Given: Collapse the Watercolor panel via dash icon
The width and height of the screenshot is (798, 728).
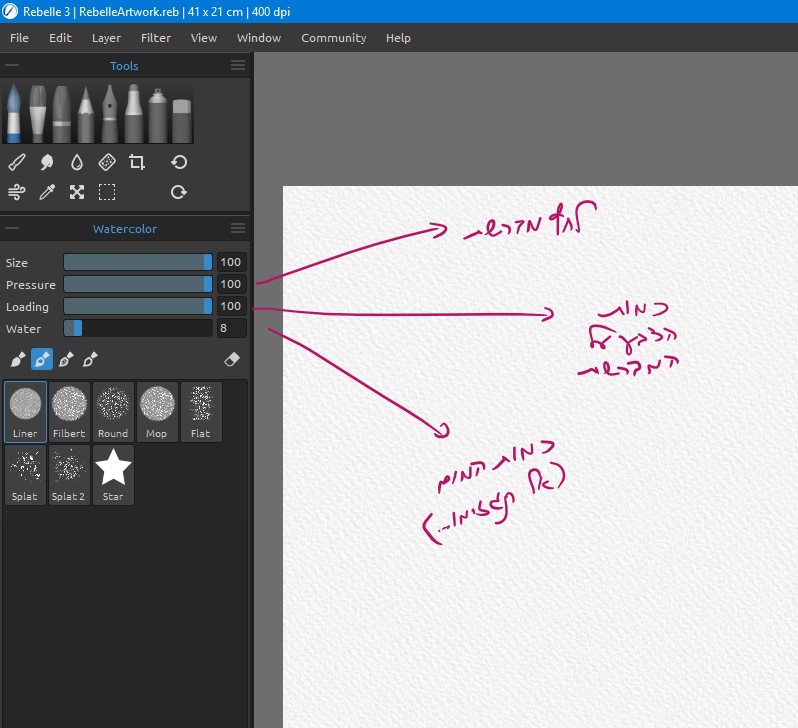Looking at the screenshot, I should [12, 228].
